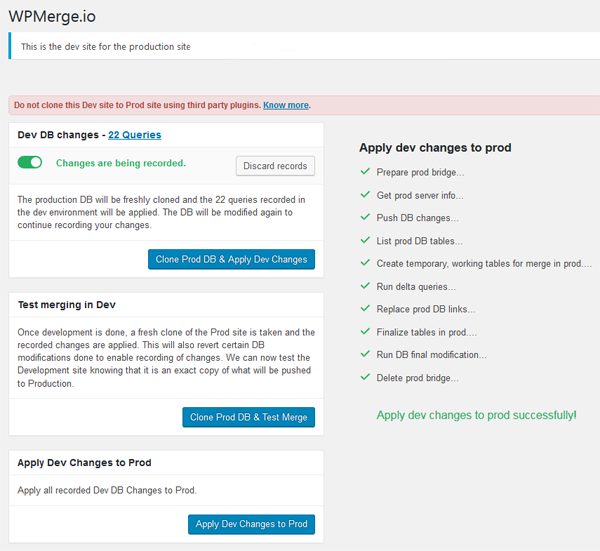The width and height of the screenshot is (600, 551).
Task: Click checkmark icon beside Delete prod bridge
Action: click(x=365, y=377)
